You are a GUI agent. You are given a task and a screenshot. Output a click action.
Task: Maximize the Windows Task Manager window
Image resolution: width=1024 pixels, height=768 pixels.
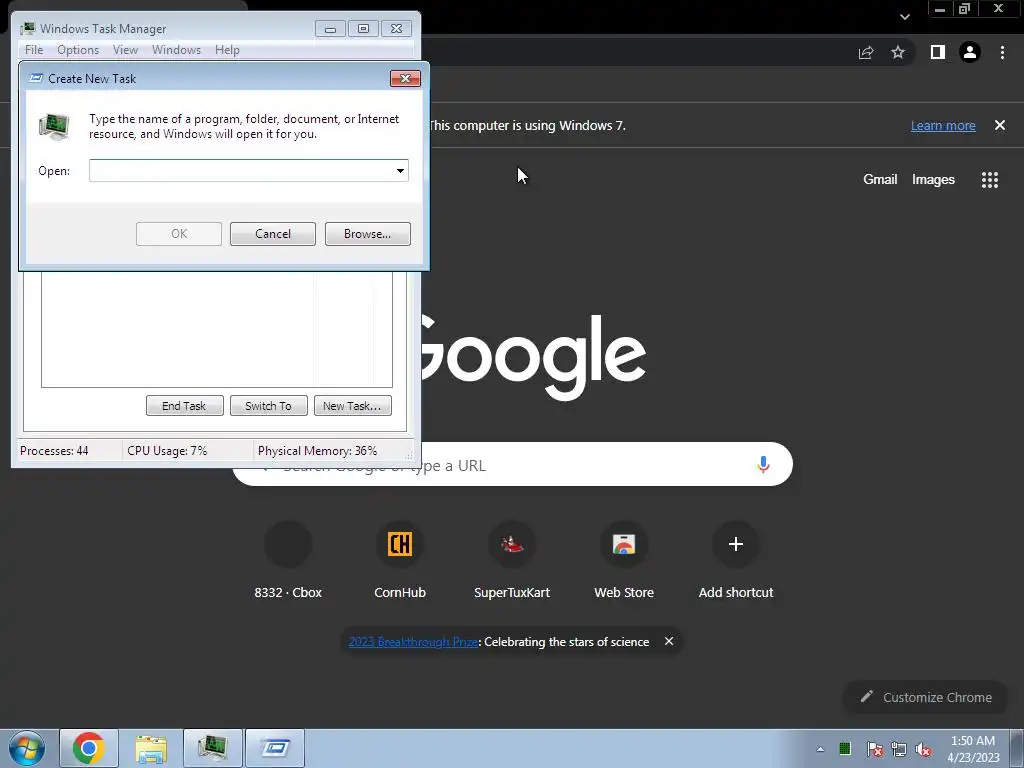363,29
